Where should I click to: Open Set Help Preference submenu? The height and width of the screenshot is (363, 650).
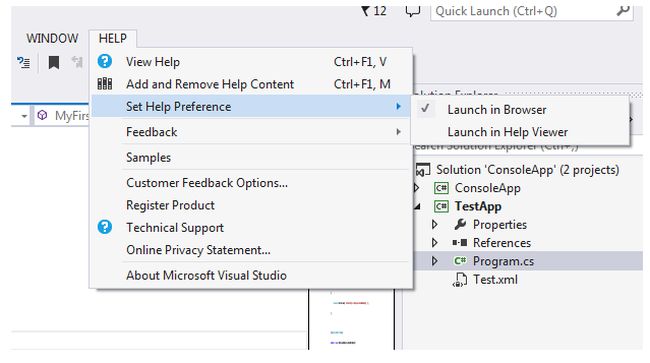click(x=251, y=106)
